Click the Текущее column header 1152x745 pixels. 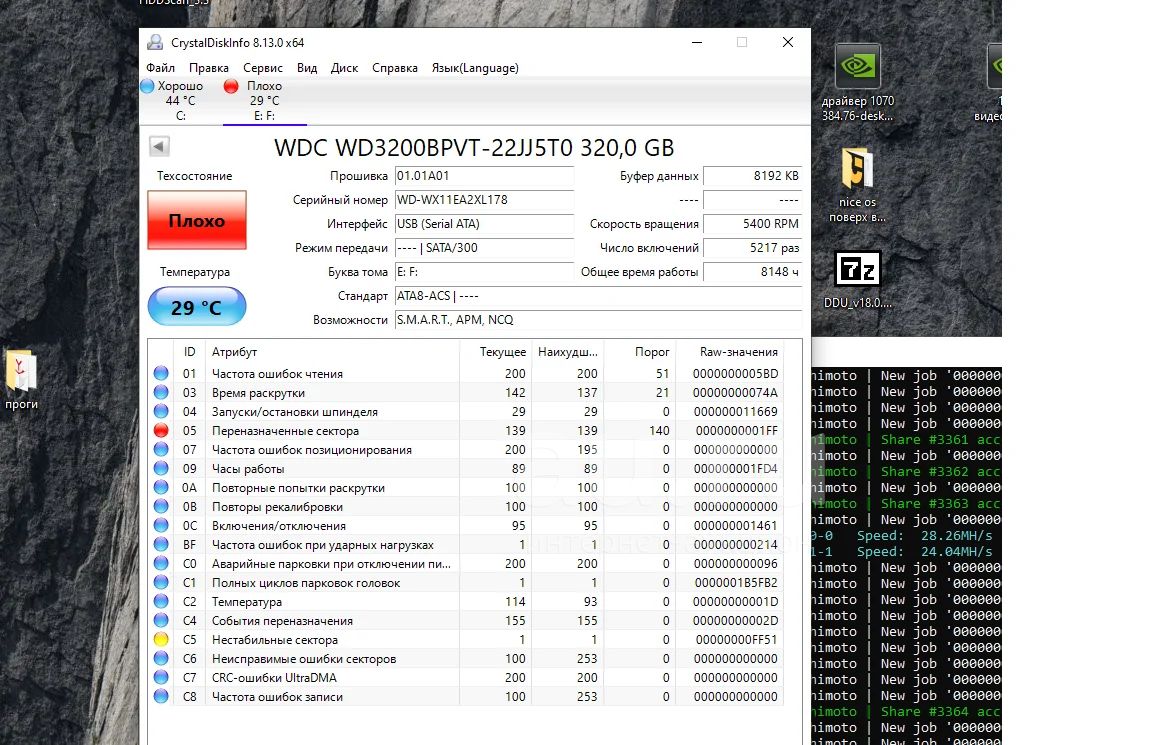[x=495, y=352]
